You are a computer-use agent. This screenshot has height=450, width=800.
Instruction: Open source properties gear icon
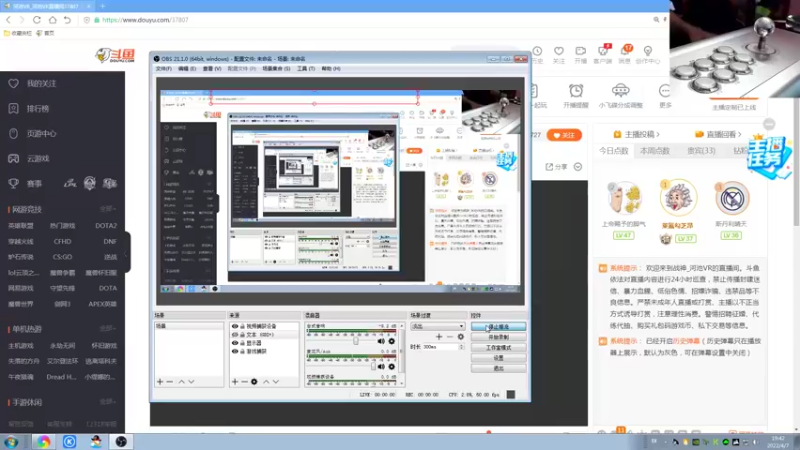tap(254, 382)
